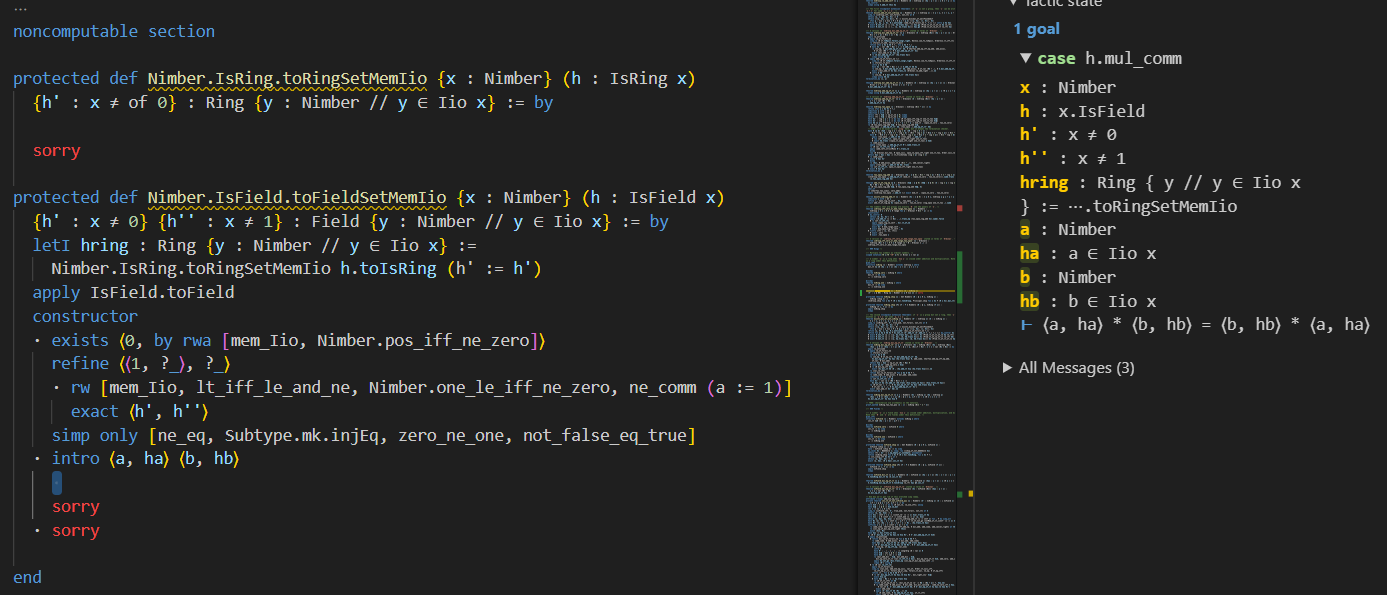Expand the All Messages (3) section
The image size is (1387, 595).
(1007, 368)
